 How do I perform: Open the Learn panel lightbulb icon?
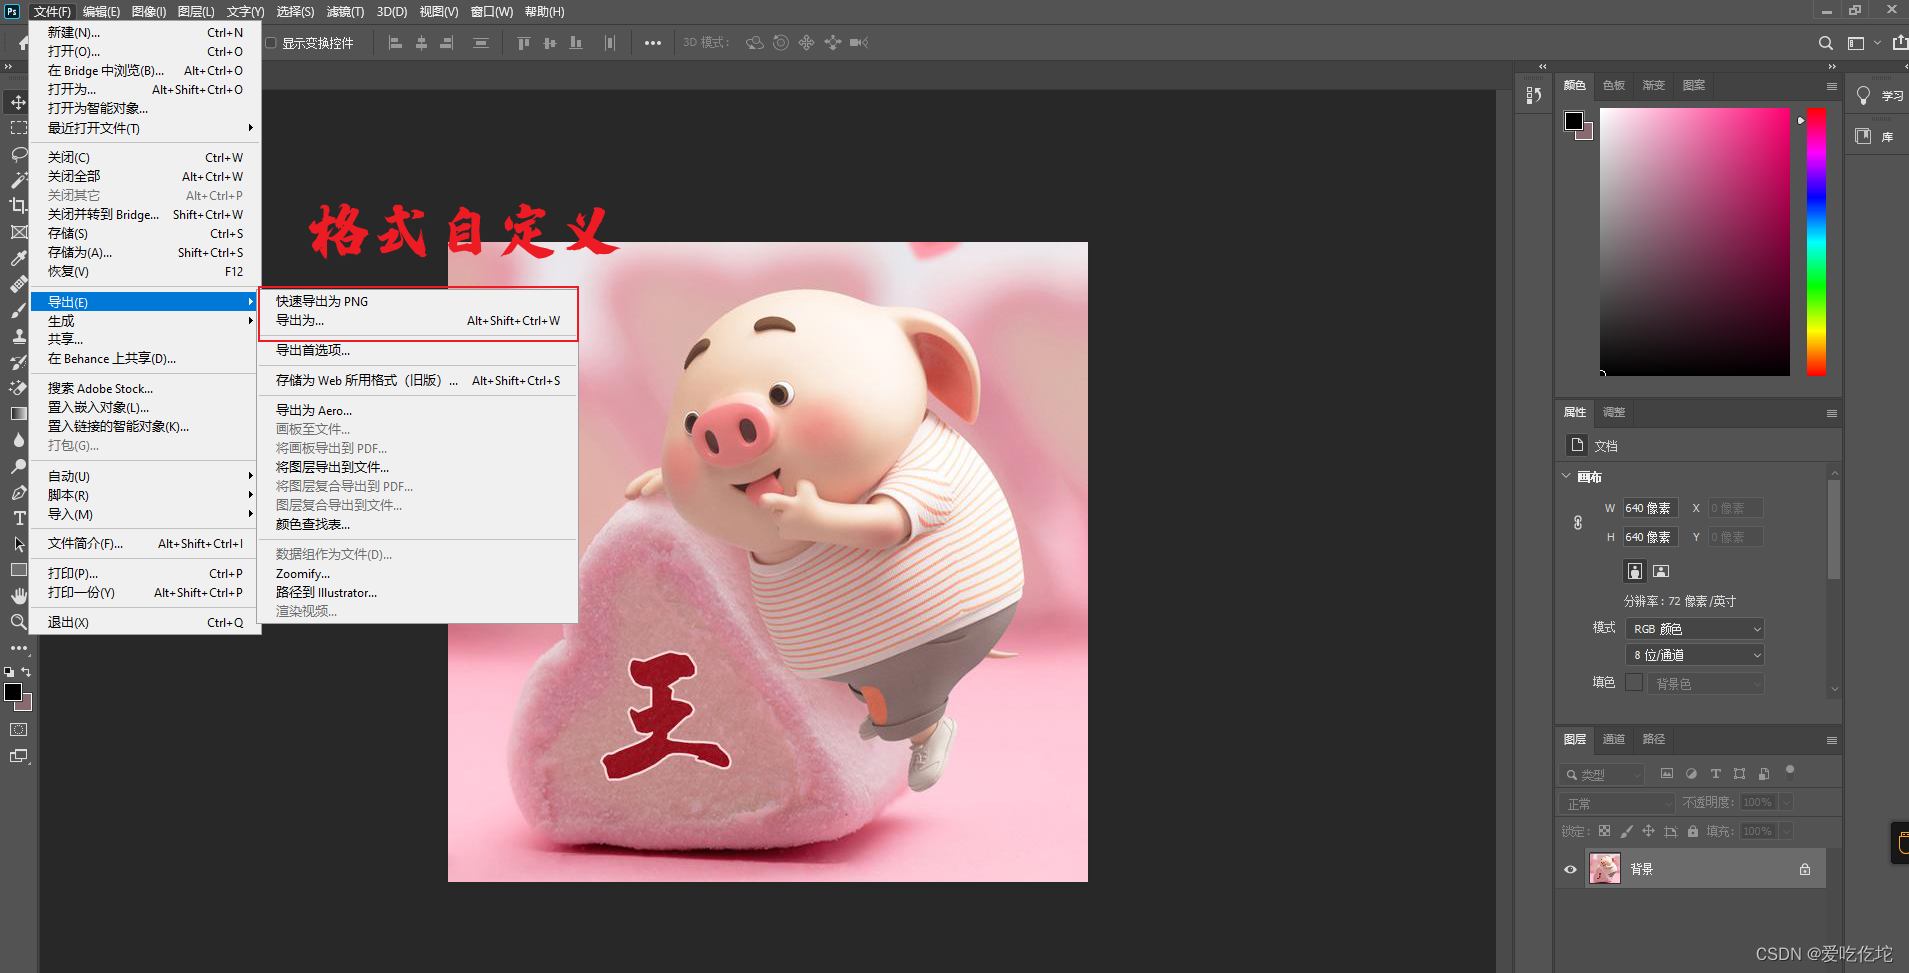click(x=1863, y=95)
